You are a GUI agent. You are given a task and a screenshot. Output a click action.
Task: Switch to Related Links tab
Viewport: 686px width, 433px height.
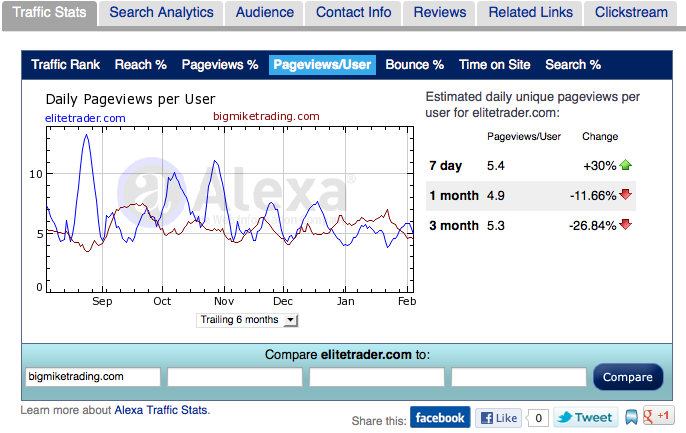(530, 13)
